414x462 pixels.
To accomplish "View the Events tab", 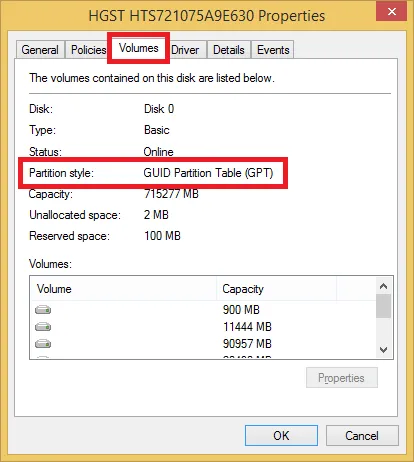I will pos(273,50).
